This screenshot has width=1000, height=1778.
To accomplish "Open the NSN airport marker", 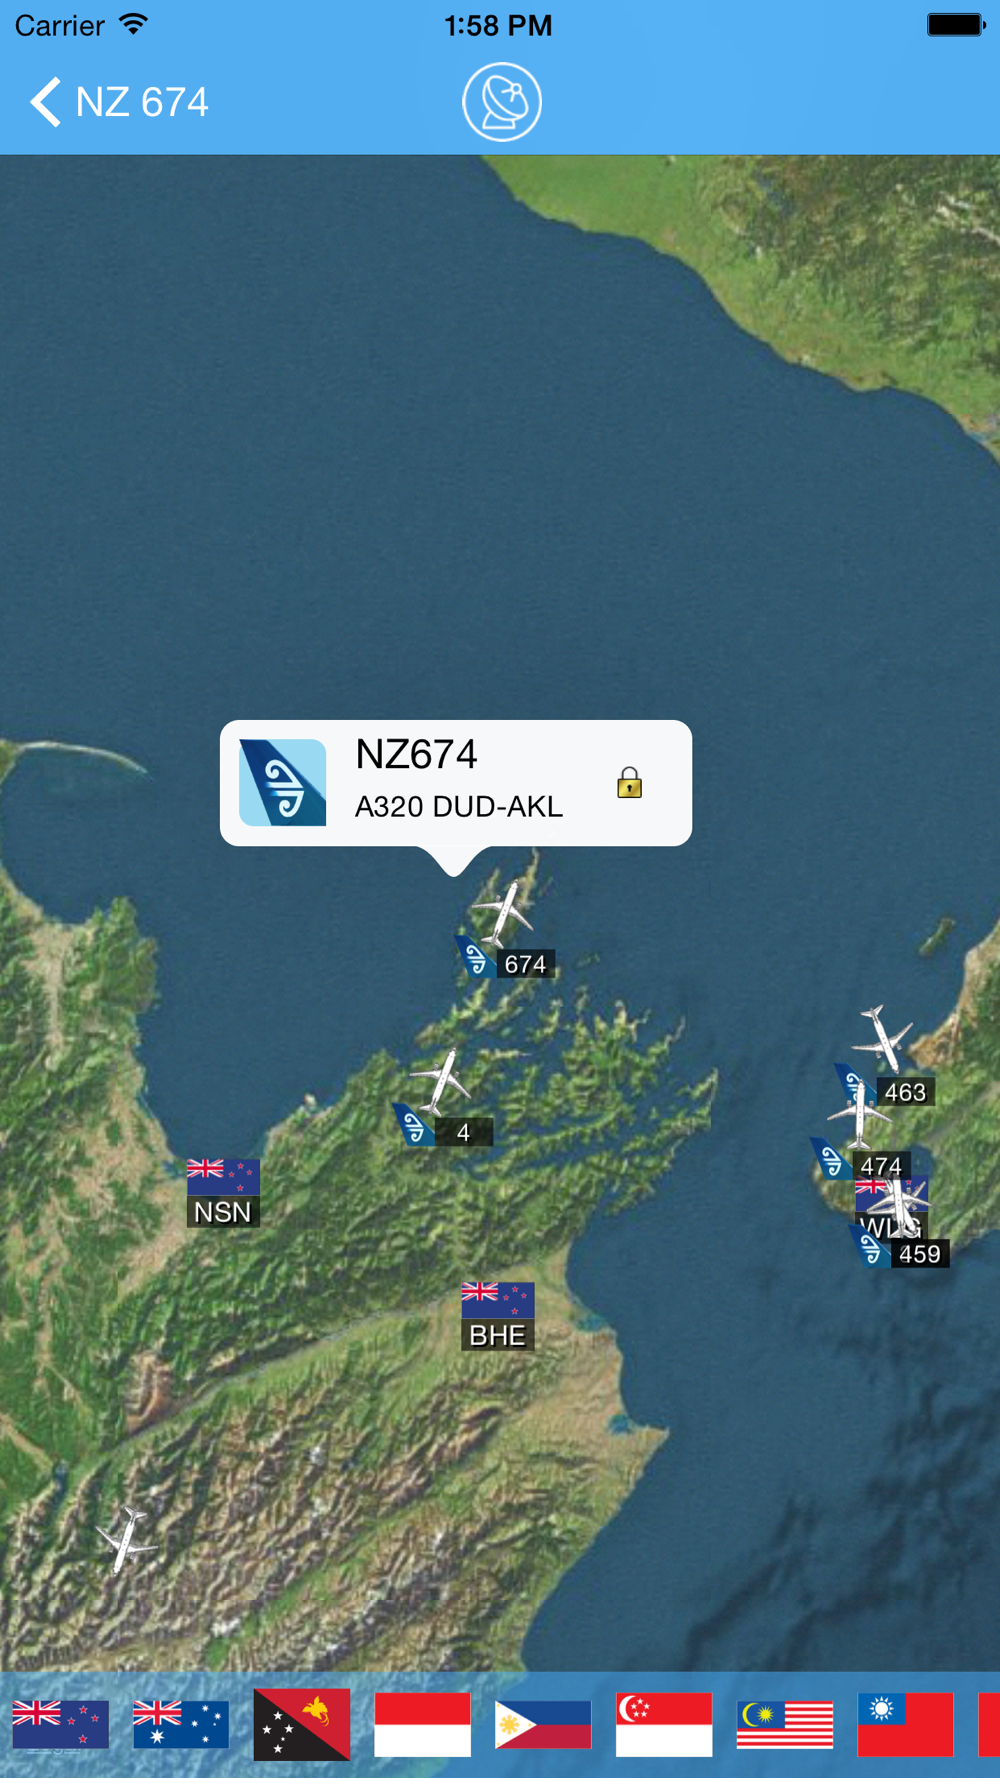I will 223,1192.
